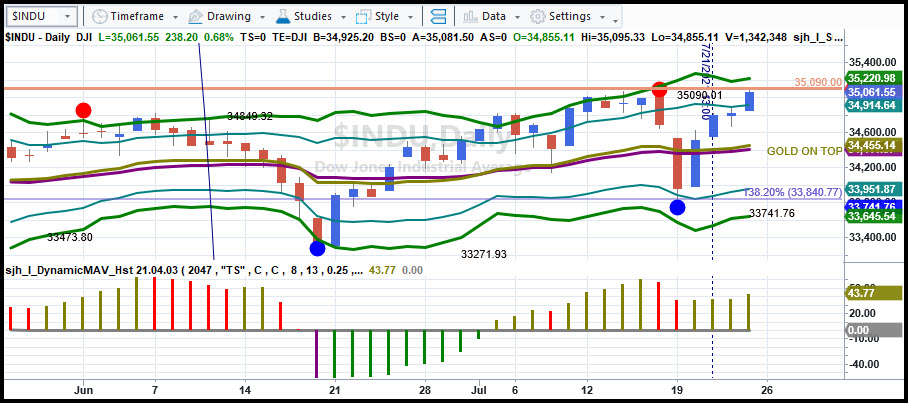Expand the Studies dropdown arrow
This screenshot has height=403, width=908.
[x=343, y=17]
